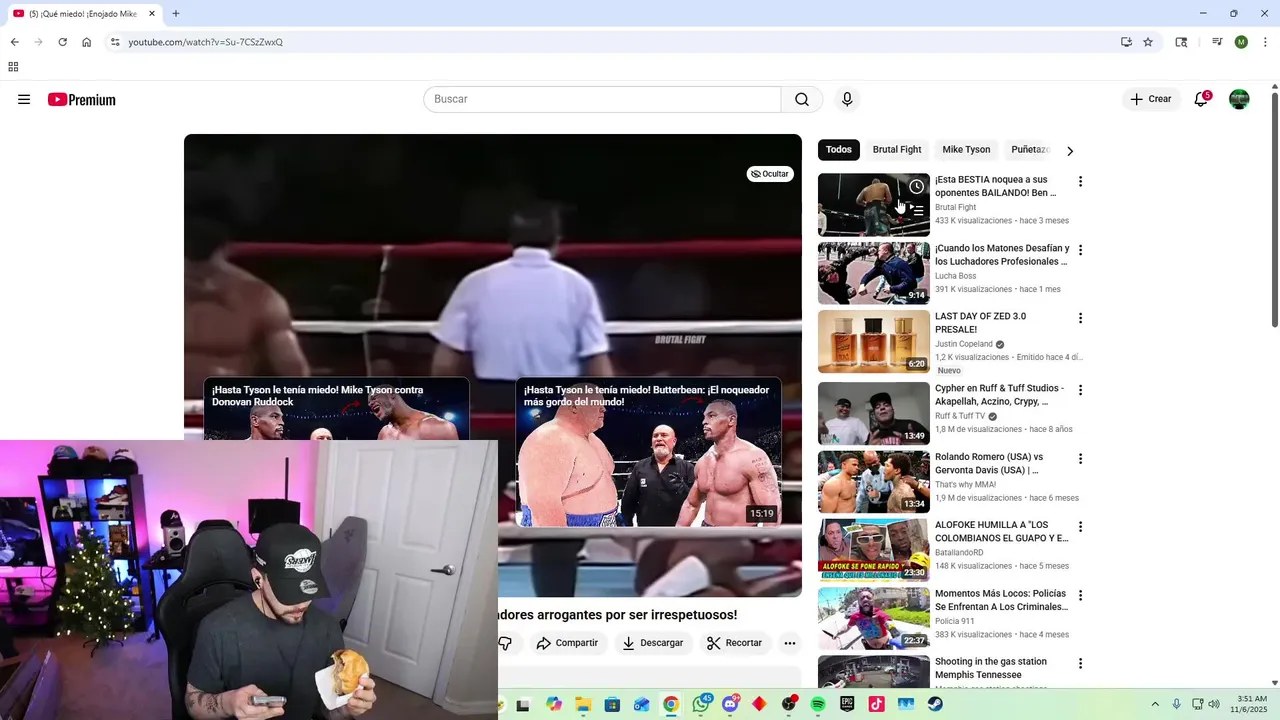Install app icon in address bar
Screen dimensions: 1280x720
click(1126, 42)
